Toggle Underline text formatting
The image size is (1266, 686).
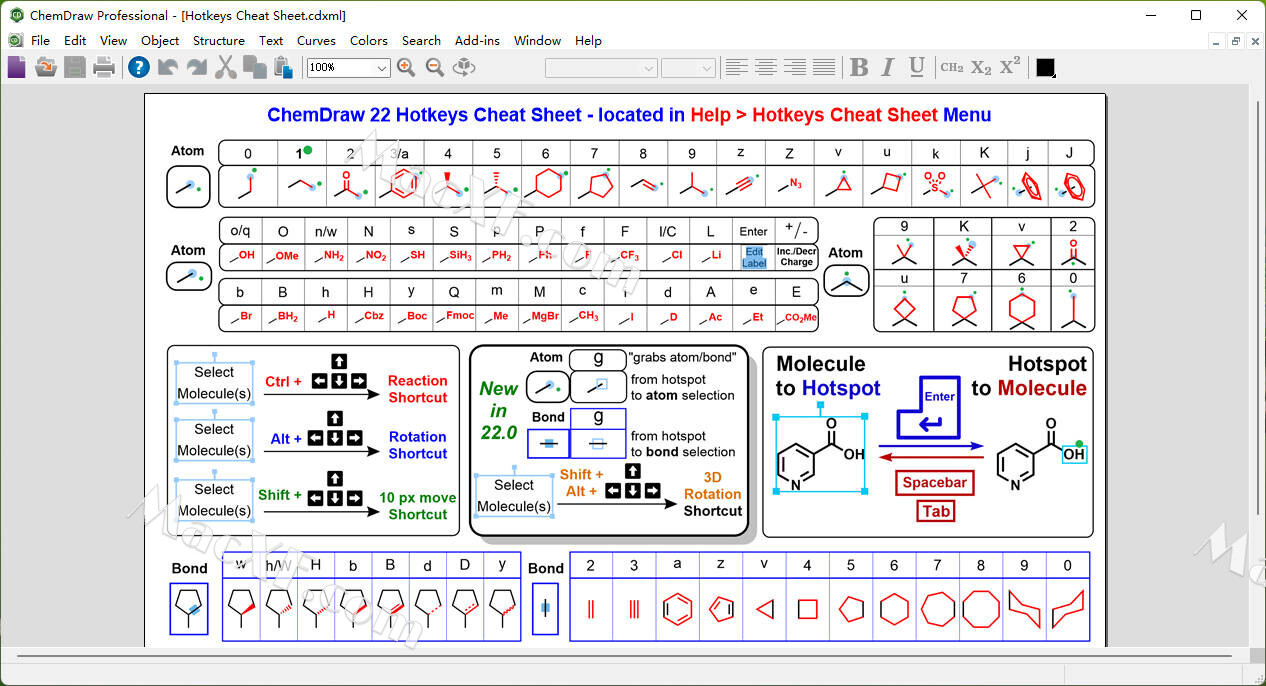[916, 67]
